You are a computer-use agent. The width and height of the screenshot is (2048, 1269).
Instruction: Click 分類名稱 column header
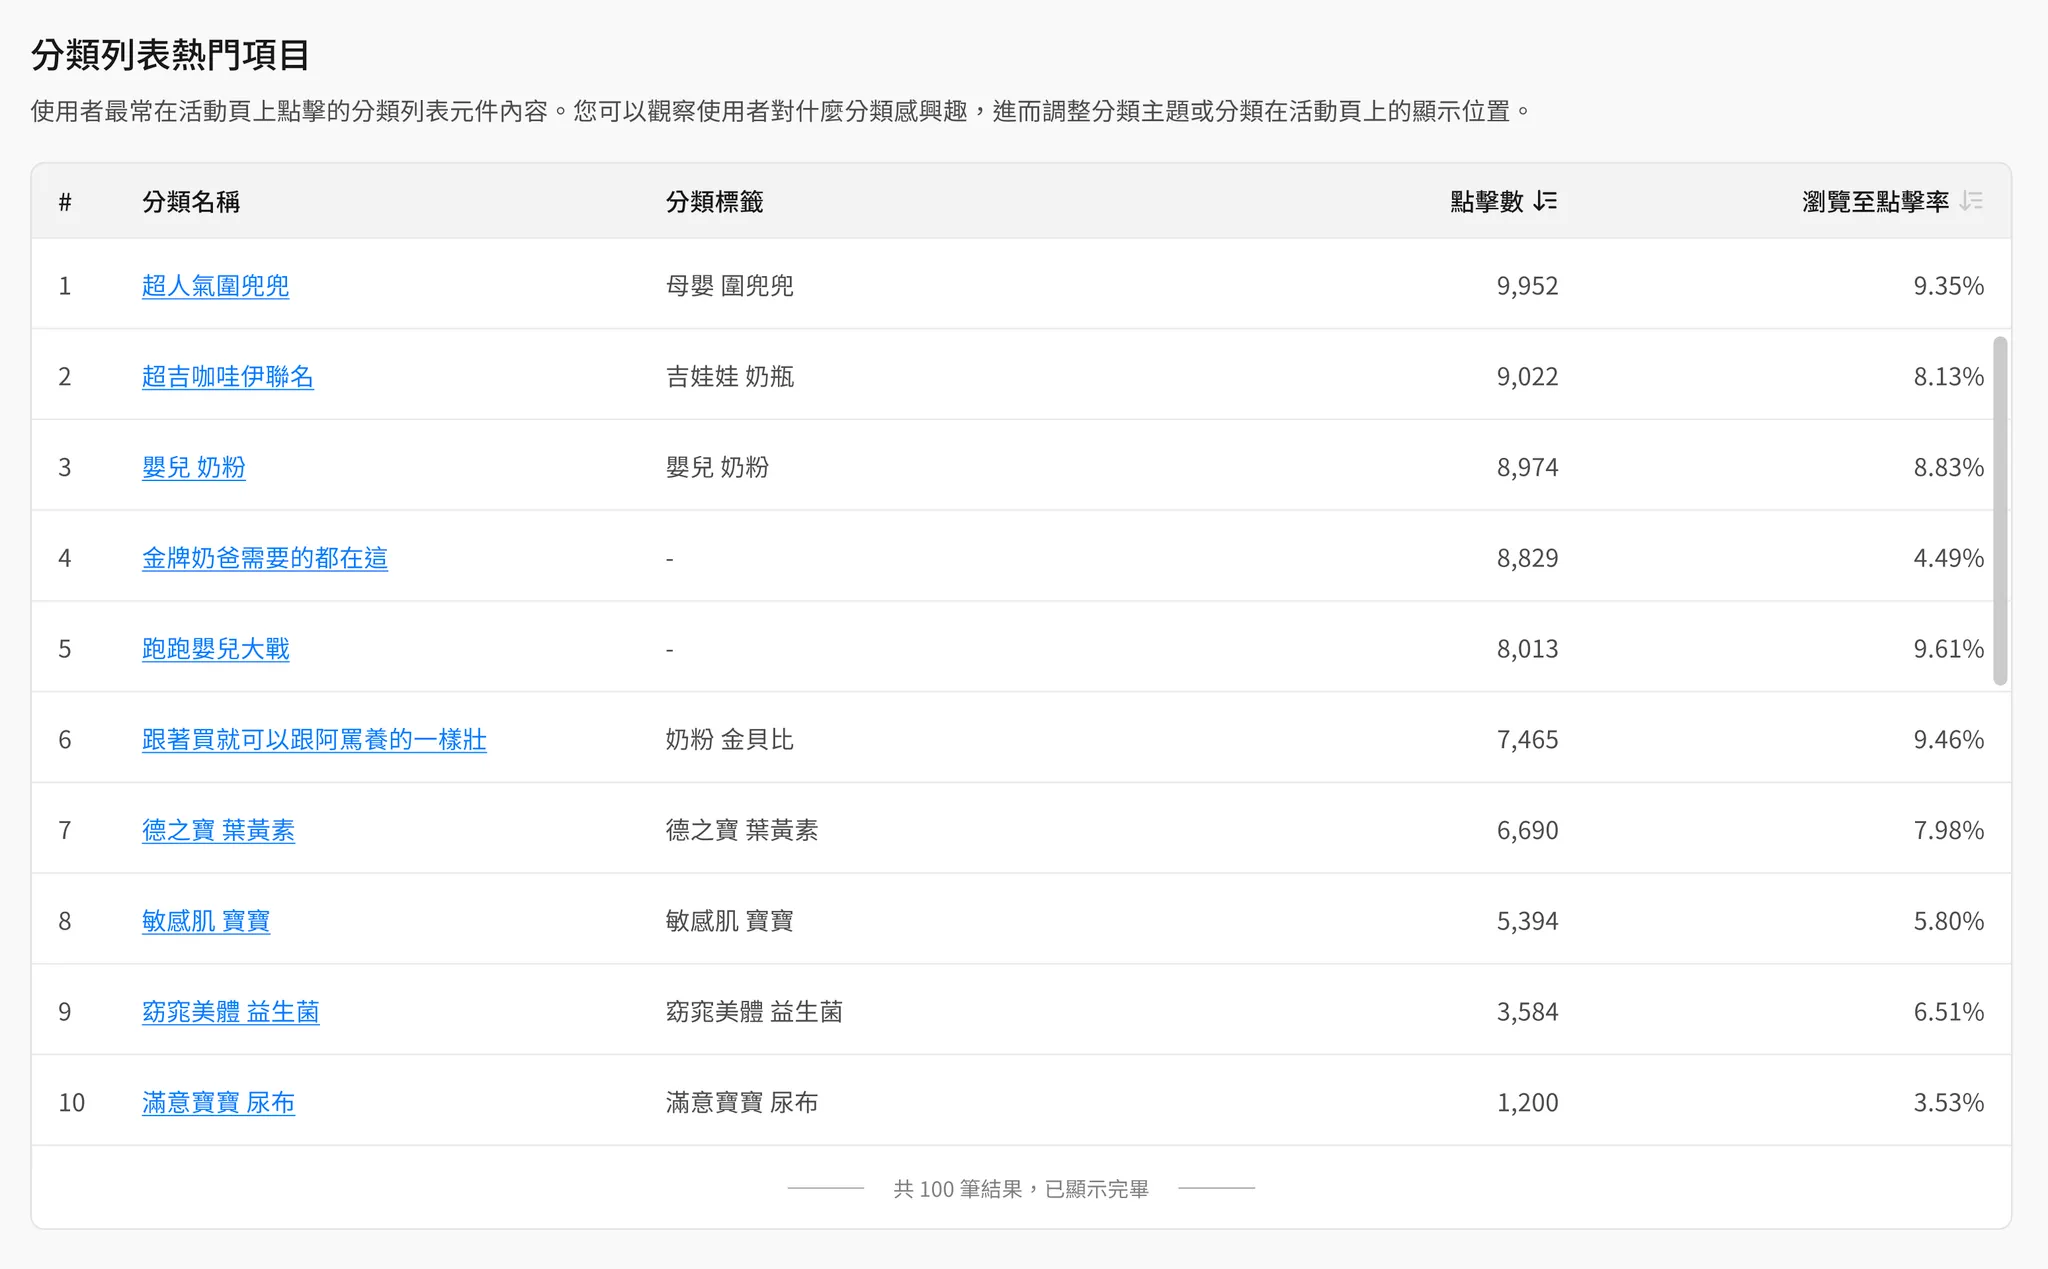click(x=191, y=201)
